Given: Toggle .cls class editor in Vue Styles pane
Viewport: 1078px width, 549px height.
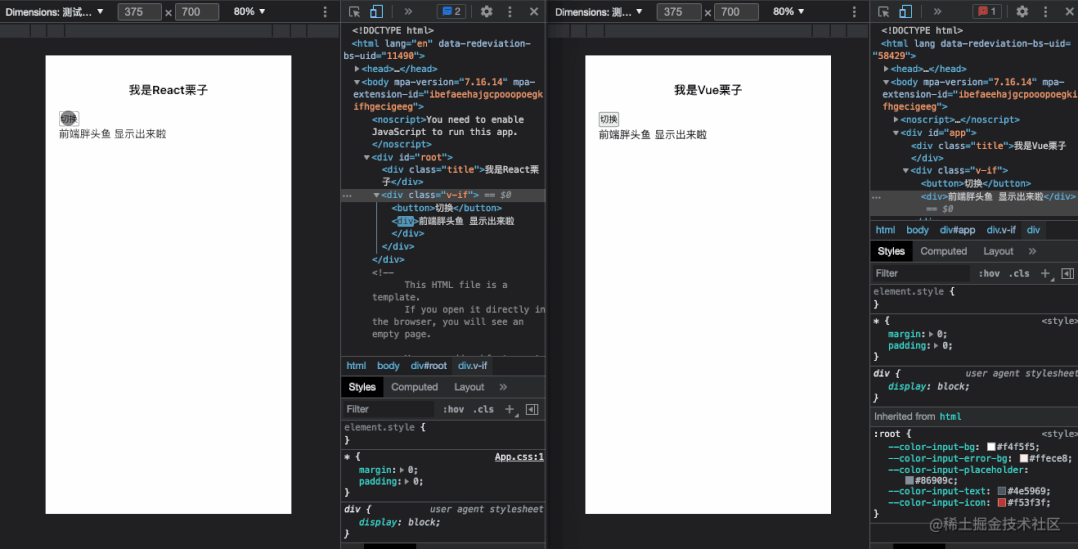Looking at the screenshot, I should [1019, 273].
